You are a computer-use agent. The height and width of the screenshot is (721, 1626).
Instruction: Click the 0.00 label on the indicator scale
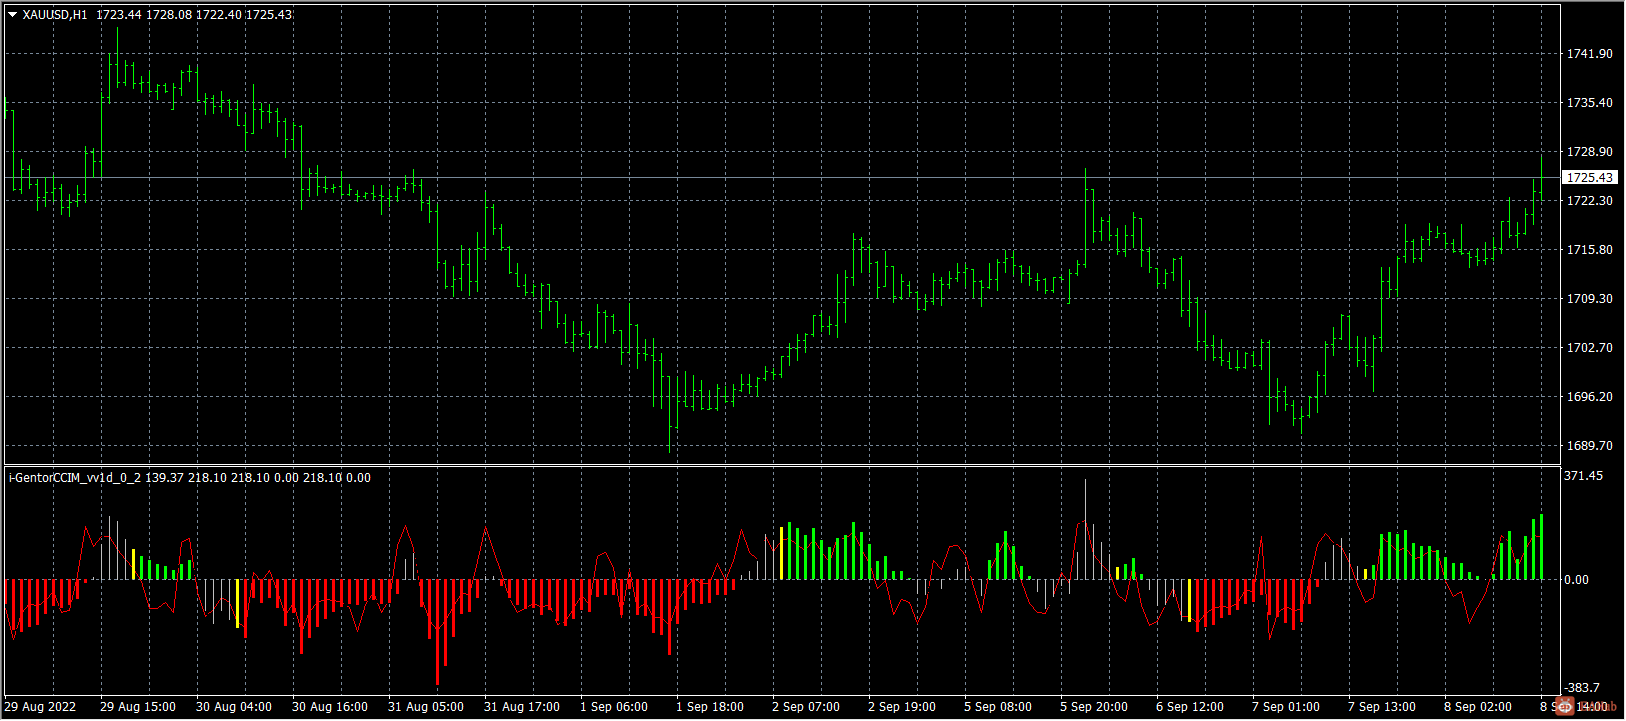(1577, 580)
